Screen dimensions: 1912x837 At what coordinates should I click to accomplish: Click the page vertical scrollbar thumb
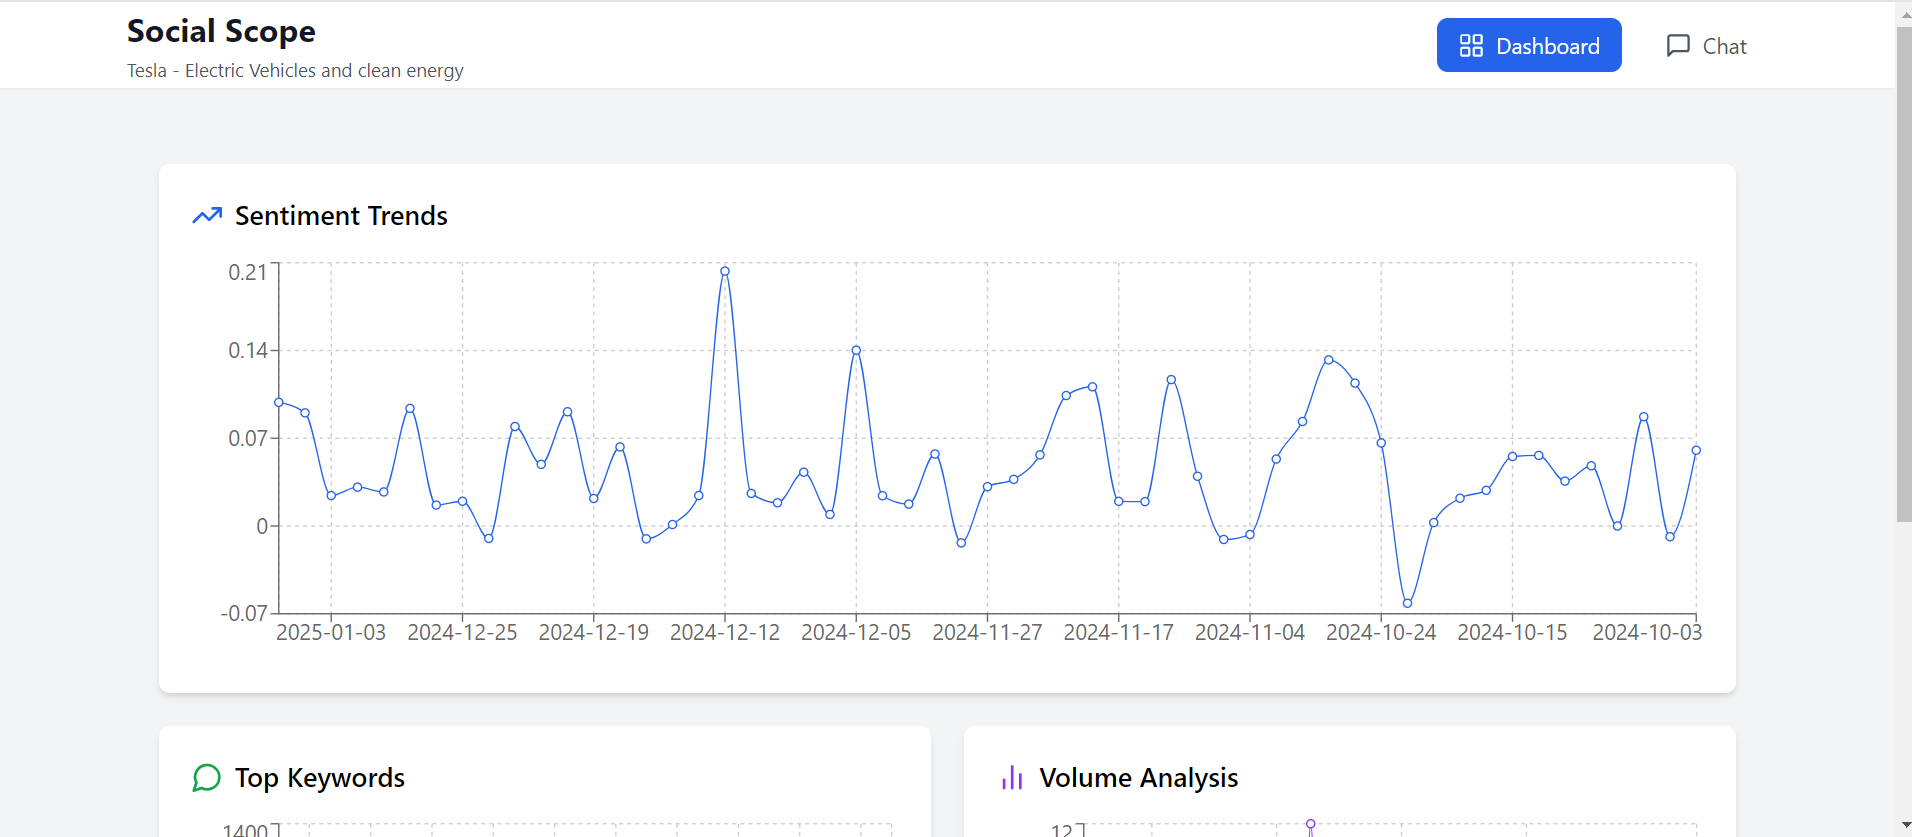[1904, 274]
